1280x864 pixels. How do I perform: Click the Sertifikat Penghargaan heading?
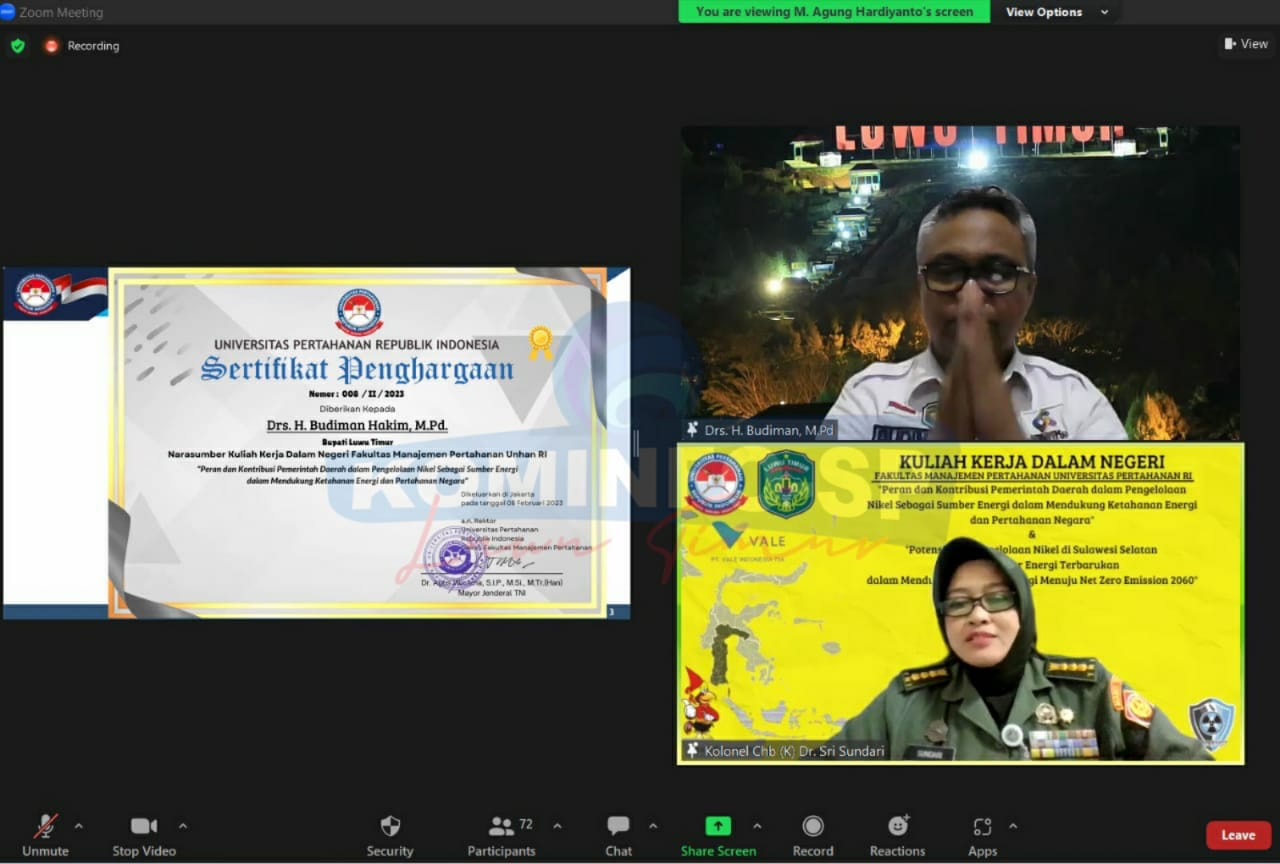tap(357, 369)
